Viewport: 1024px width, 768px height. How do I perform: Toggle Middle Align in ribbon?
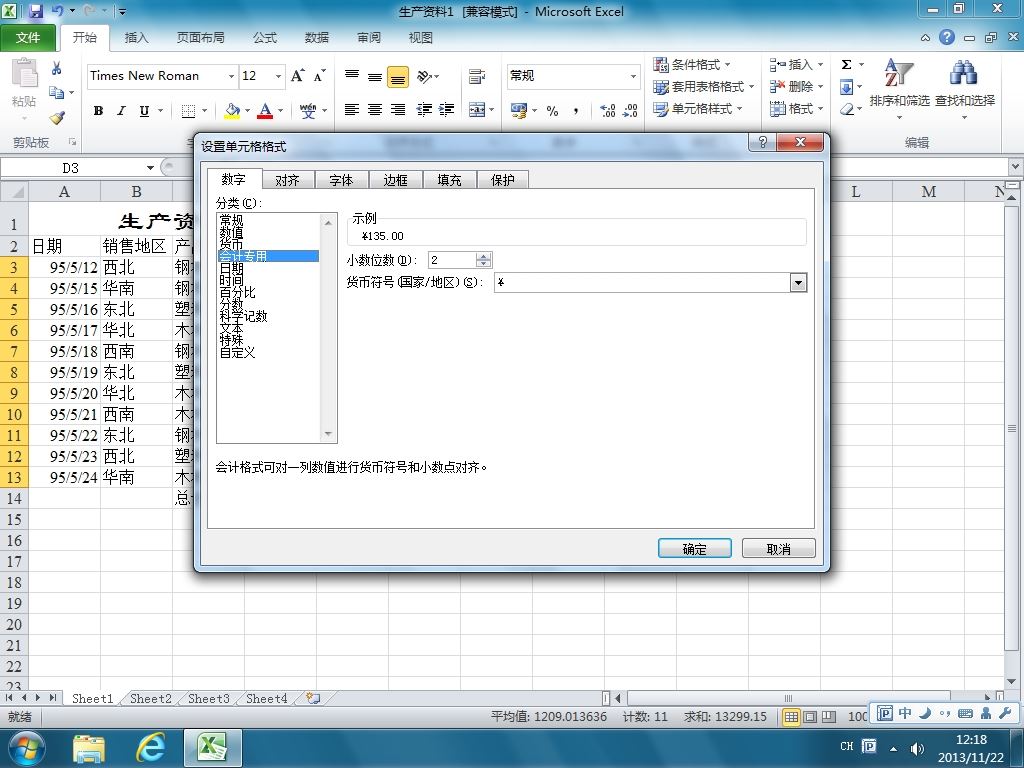click(375, 77)
